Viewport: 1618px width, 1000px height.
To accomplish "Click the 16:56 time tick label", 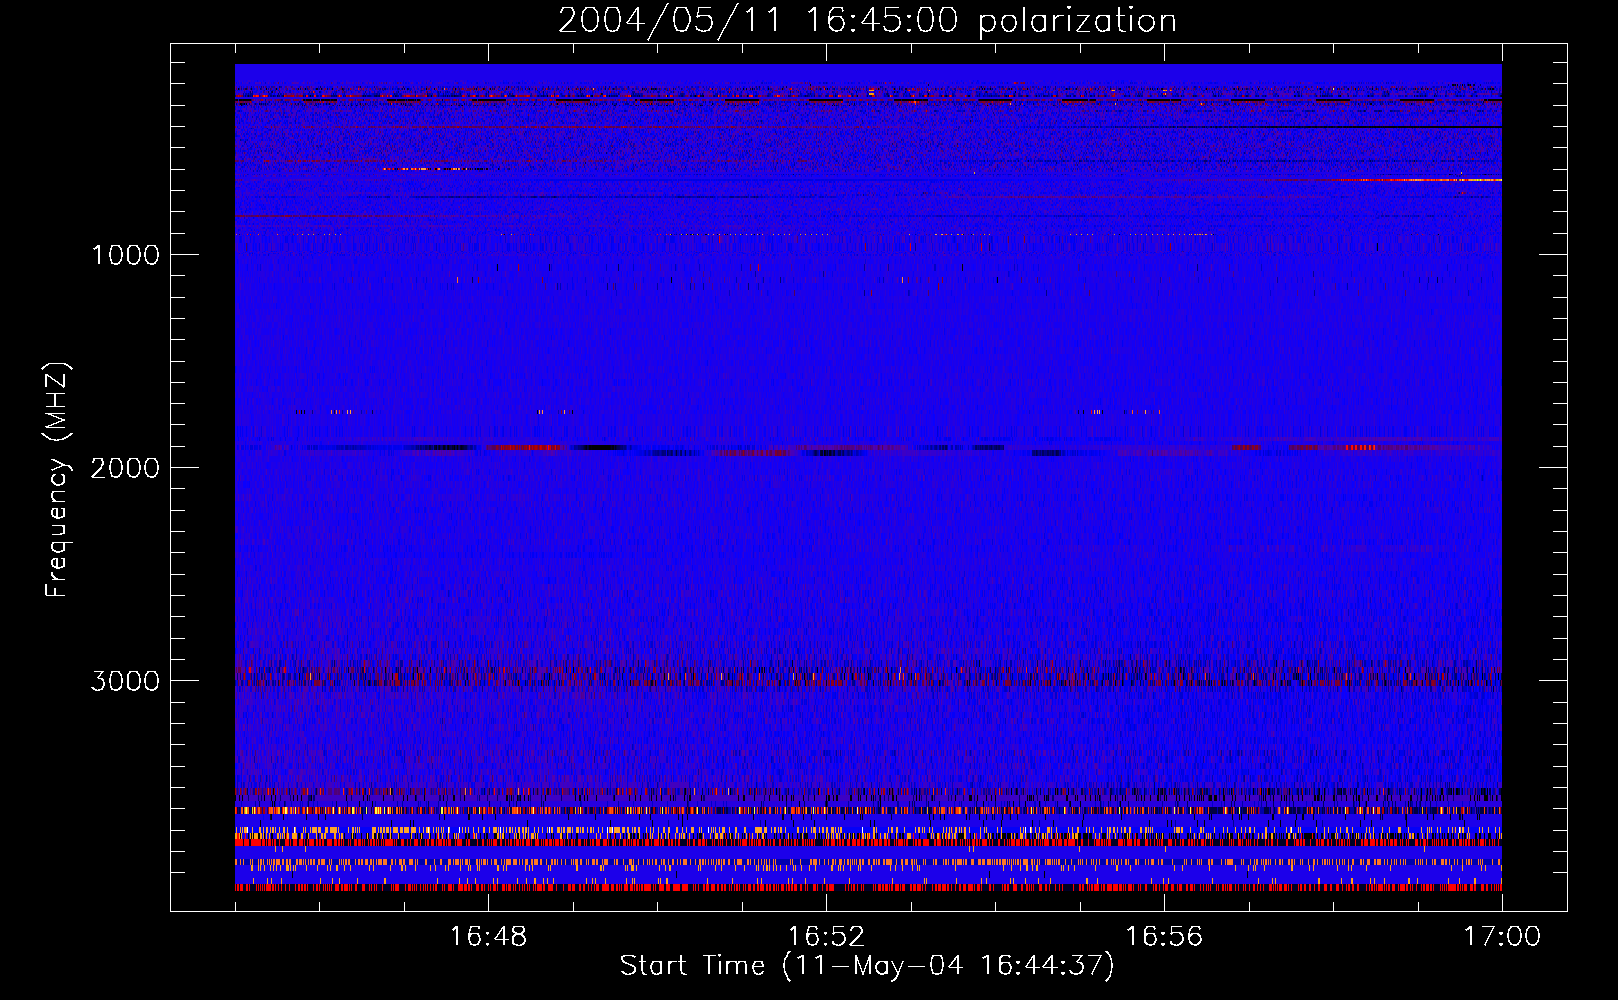I will (1164, 937).
